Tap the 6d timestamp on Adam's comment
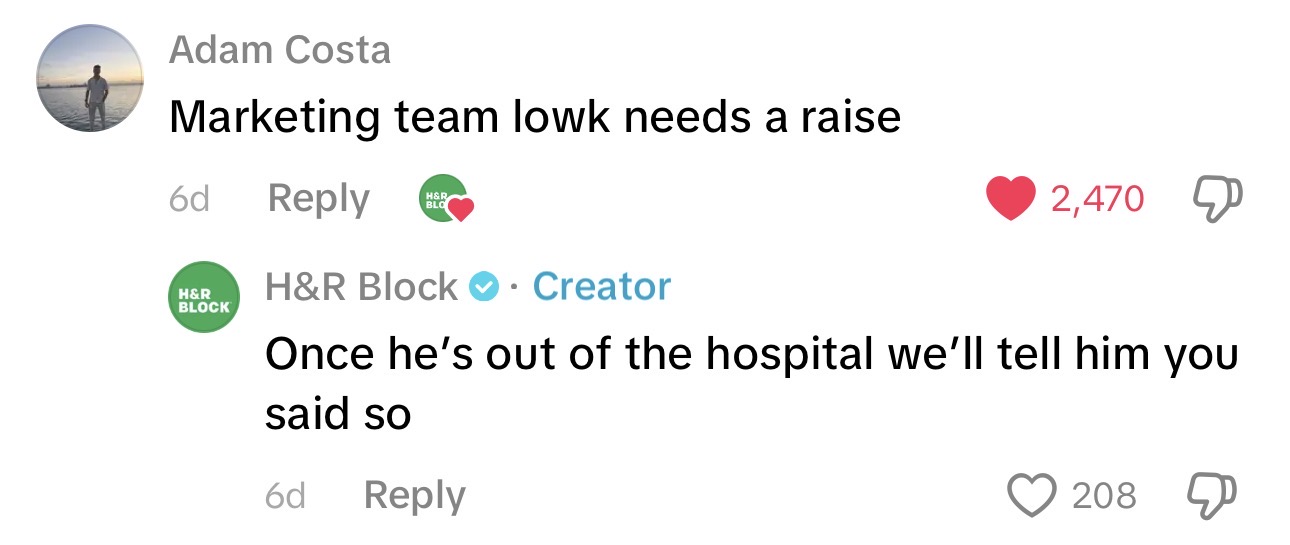Image resolution: width=1290 pixels, height=545 pixels. coord(189,199)
